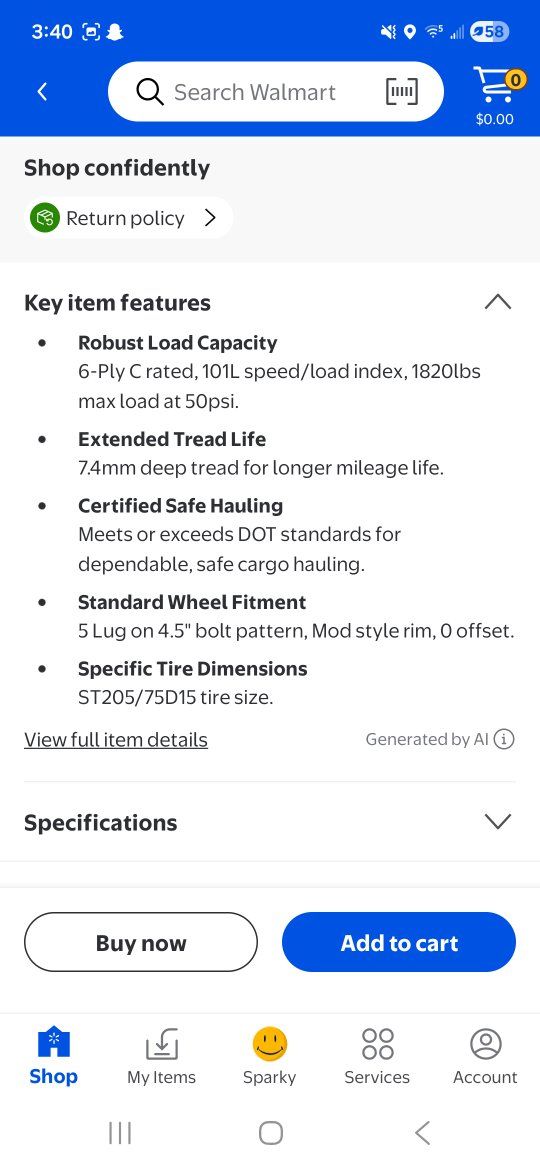Tap the Add to cart button
This screenshot has width=540, height=1170.
click(x=399, y=942)
